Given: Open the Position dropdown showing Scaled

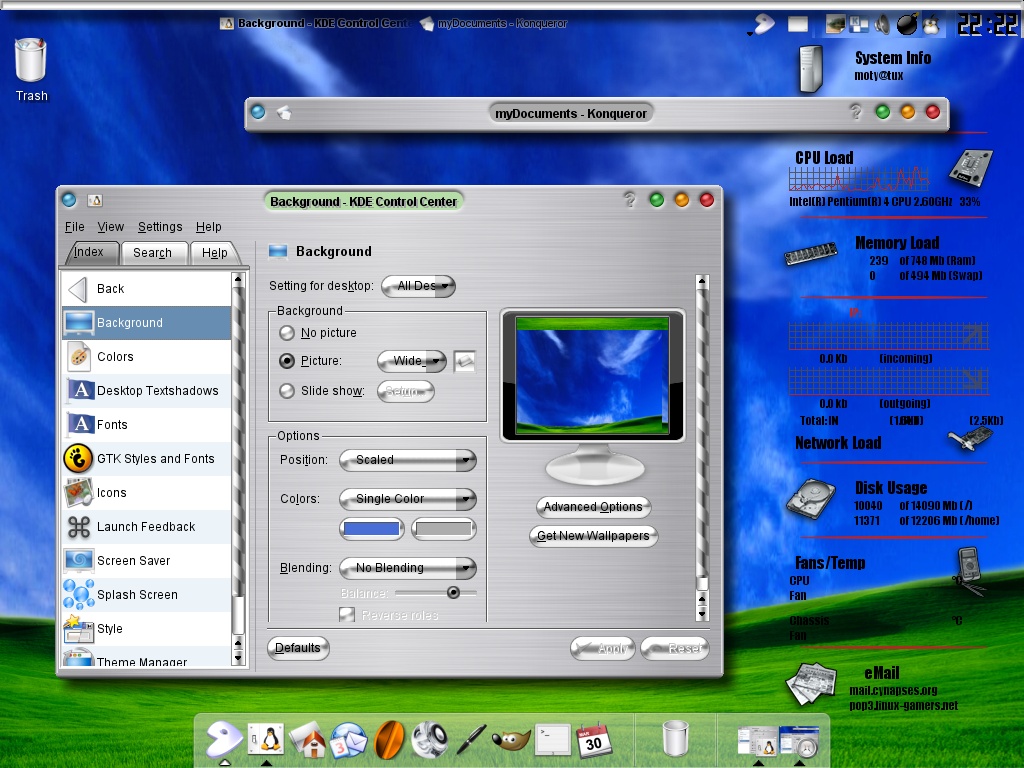Looking at the screenshot, I should pyautogui.click(x=408, y=460).
